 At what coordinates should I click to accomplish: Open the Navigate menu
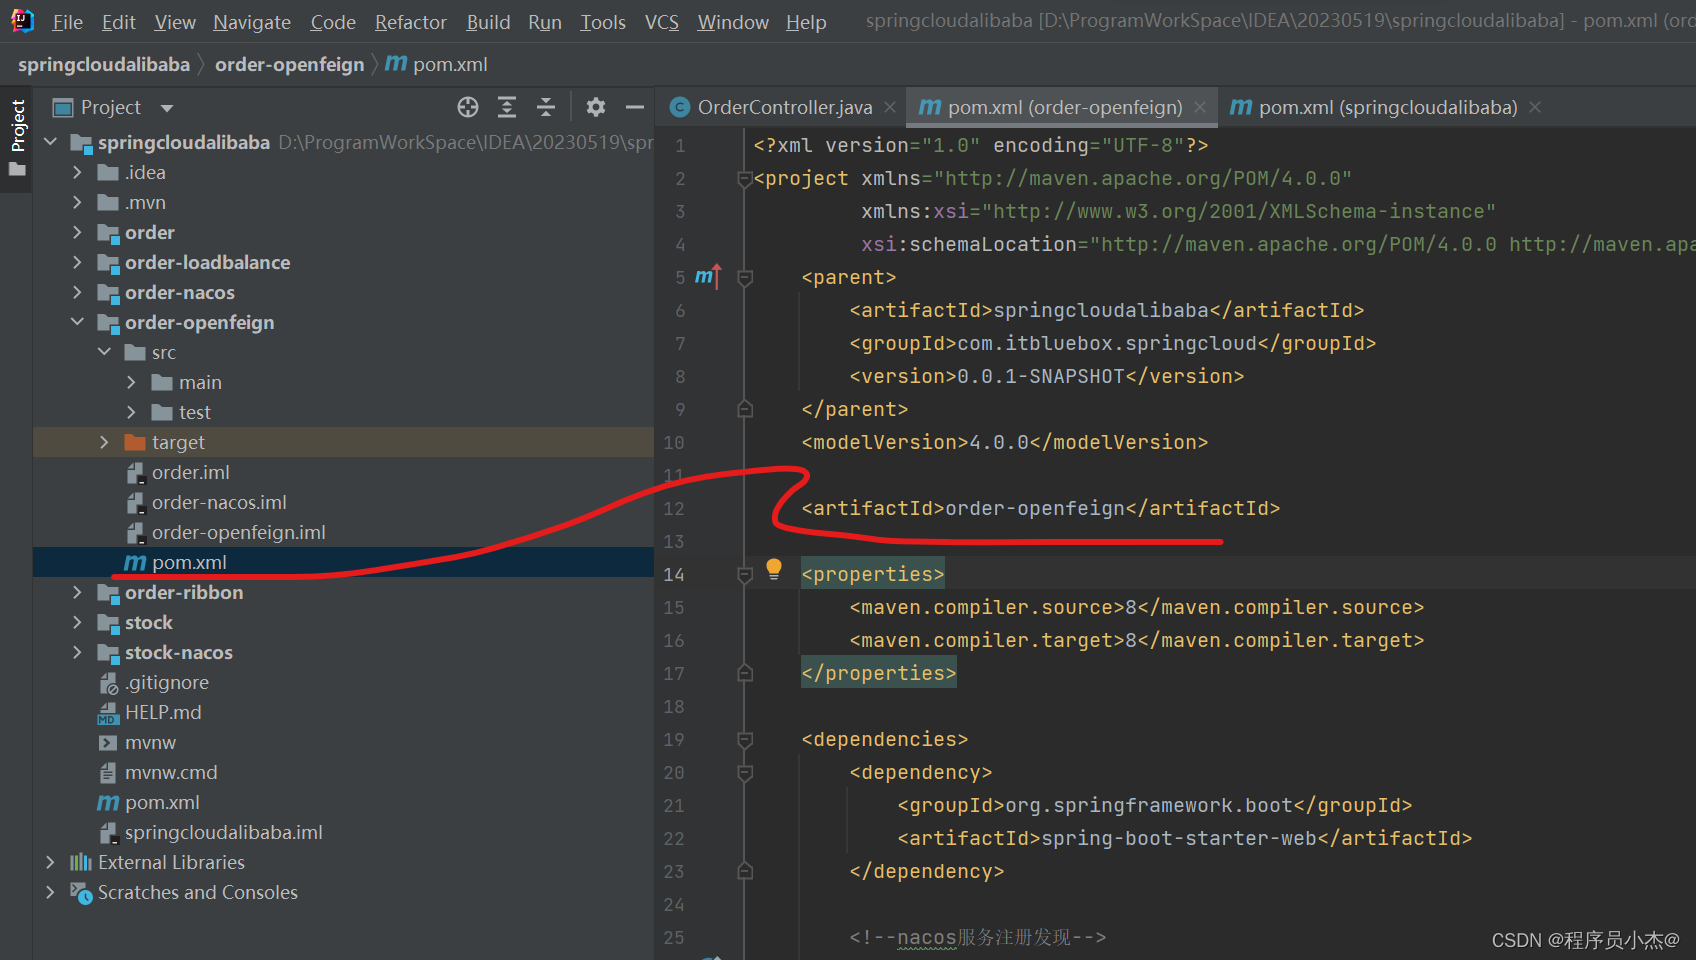point(252,22)
